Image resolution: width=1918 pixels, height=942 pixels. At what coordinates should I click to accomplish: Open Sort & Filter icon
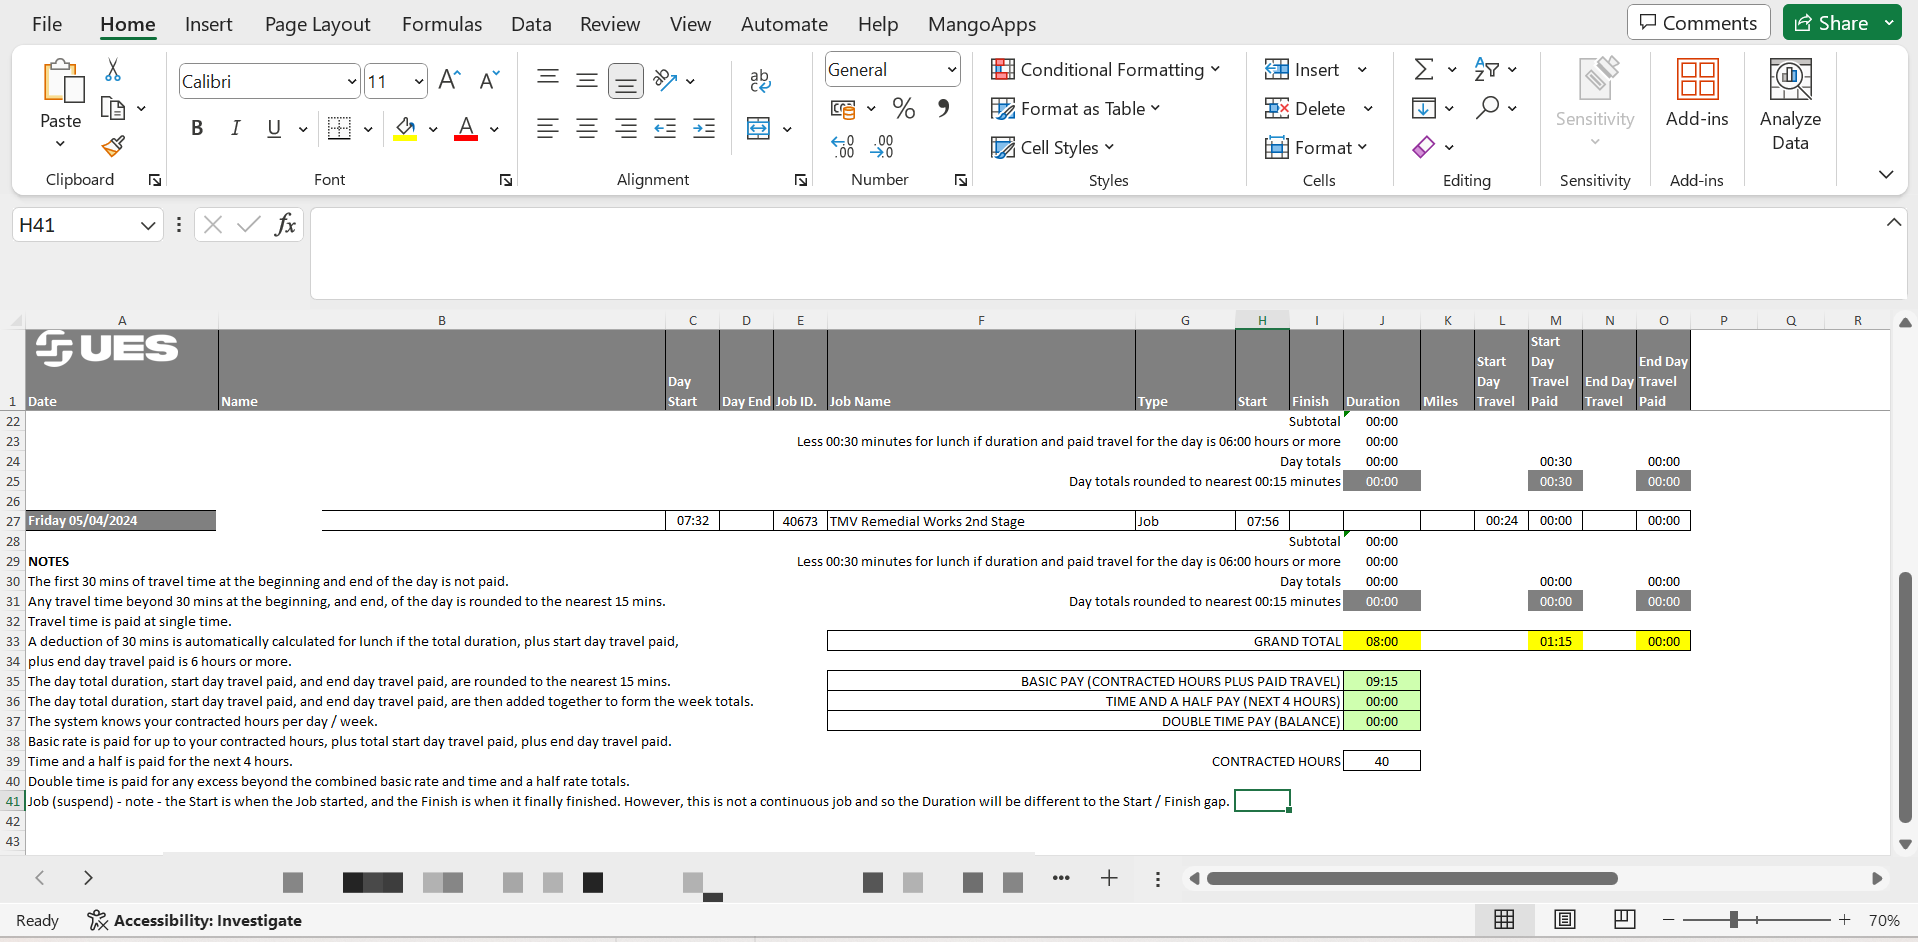pos(1487,69)
